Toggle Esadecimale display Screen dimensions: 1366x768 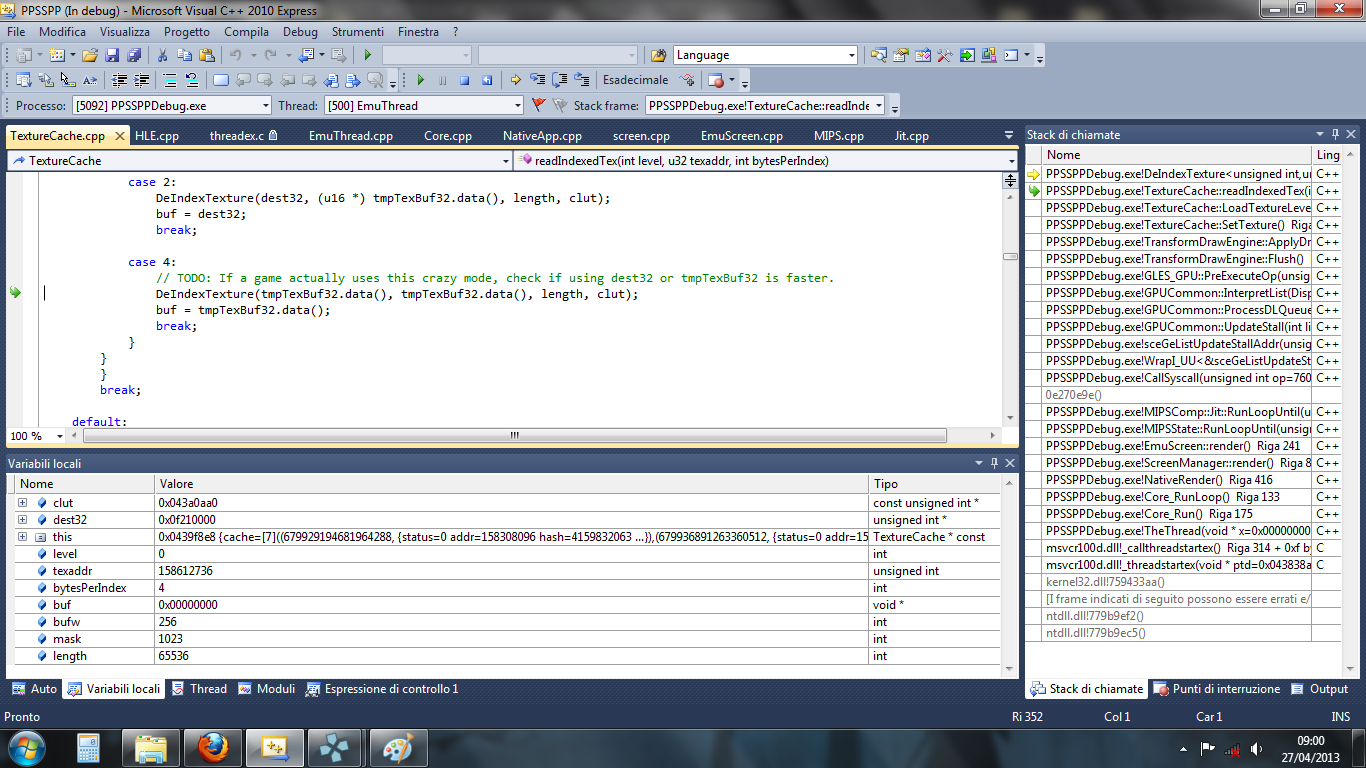click(x=635, y=80)
